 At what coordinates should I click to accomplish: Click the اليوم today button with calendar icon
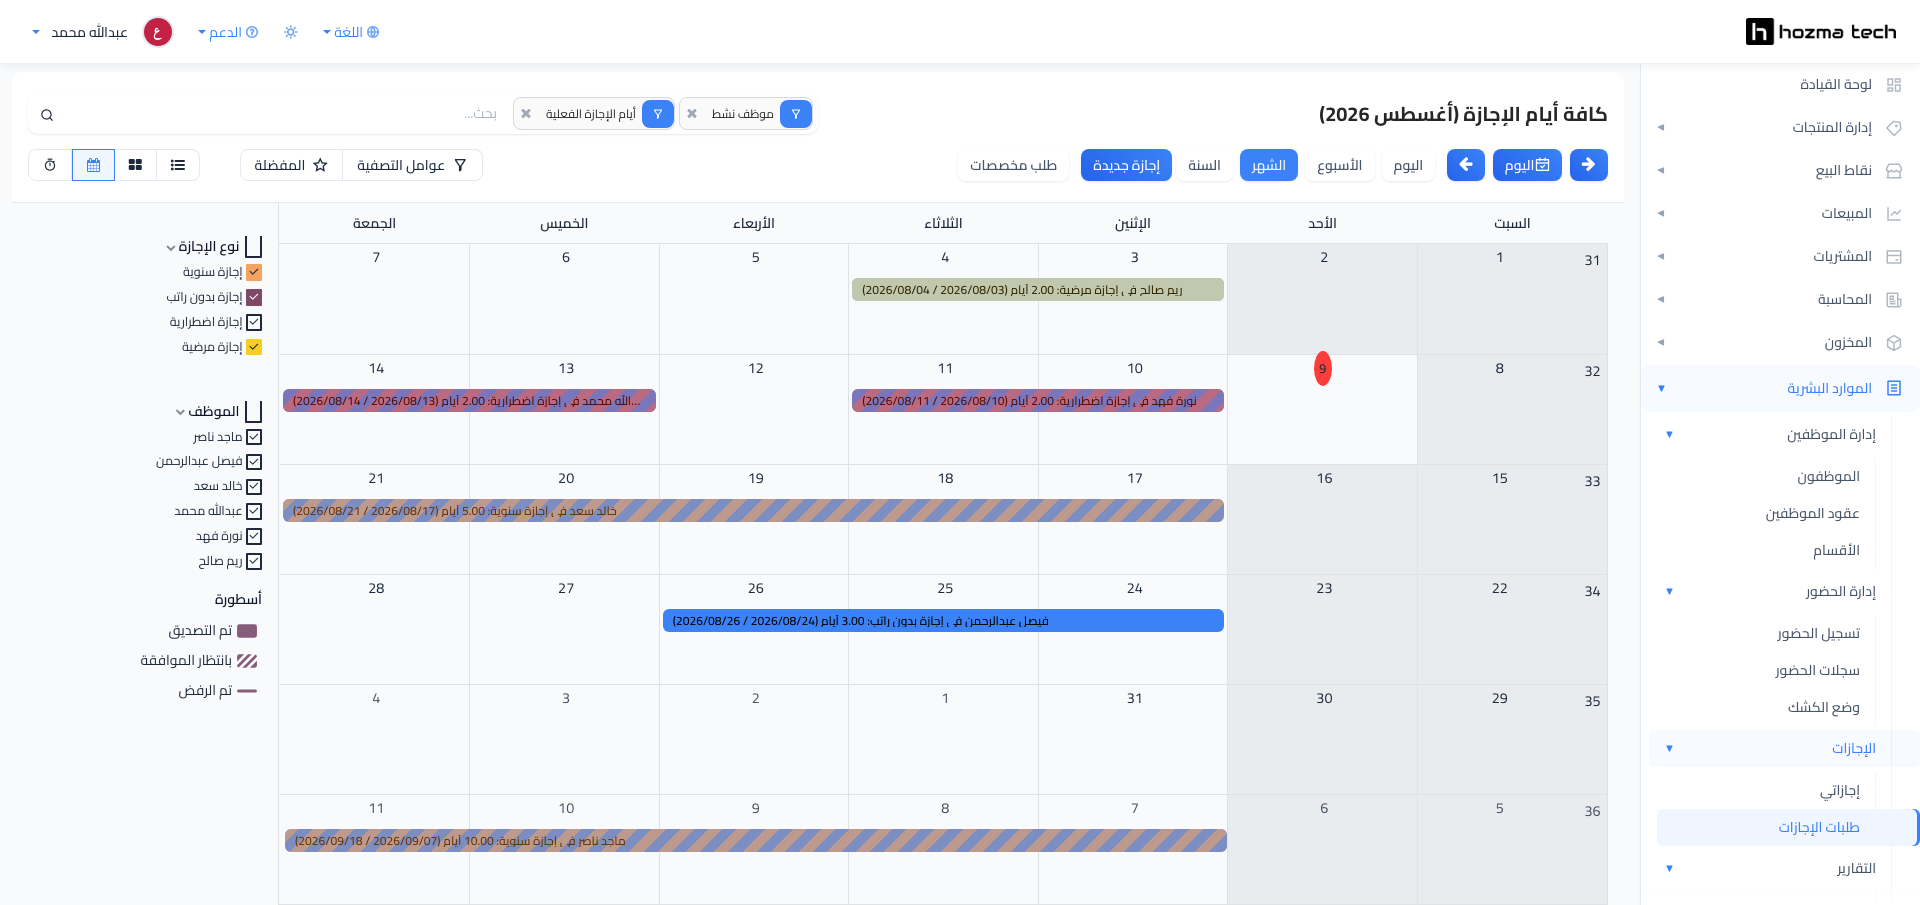pyautogui.click(x=1527, y=165)
